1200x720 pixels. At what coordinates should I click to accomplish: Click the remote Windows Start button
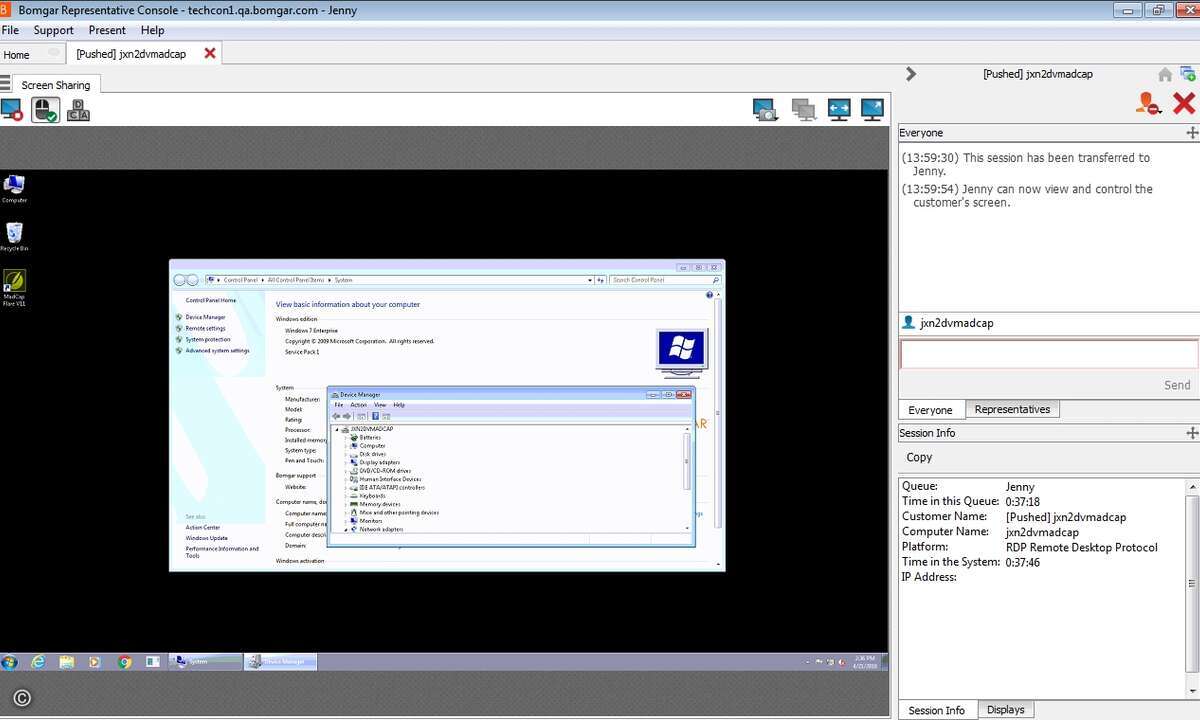click(x=10, y=662)
